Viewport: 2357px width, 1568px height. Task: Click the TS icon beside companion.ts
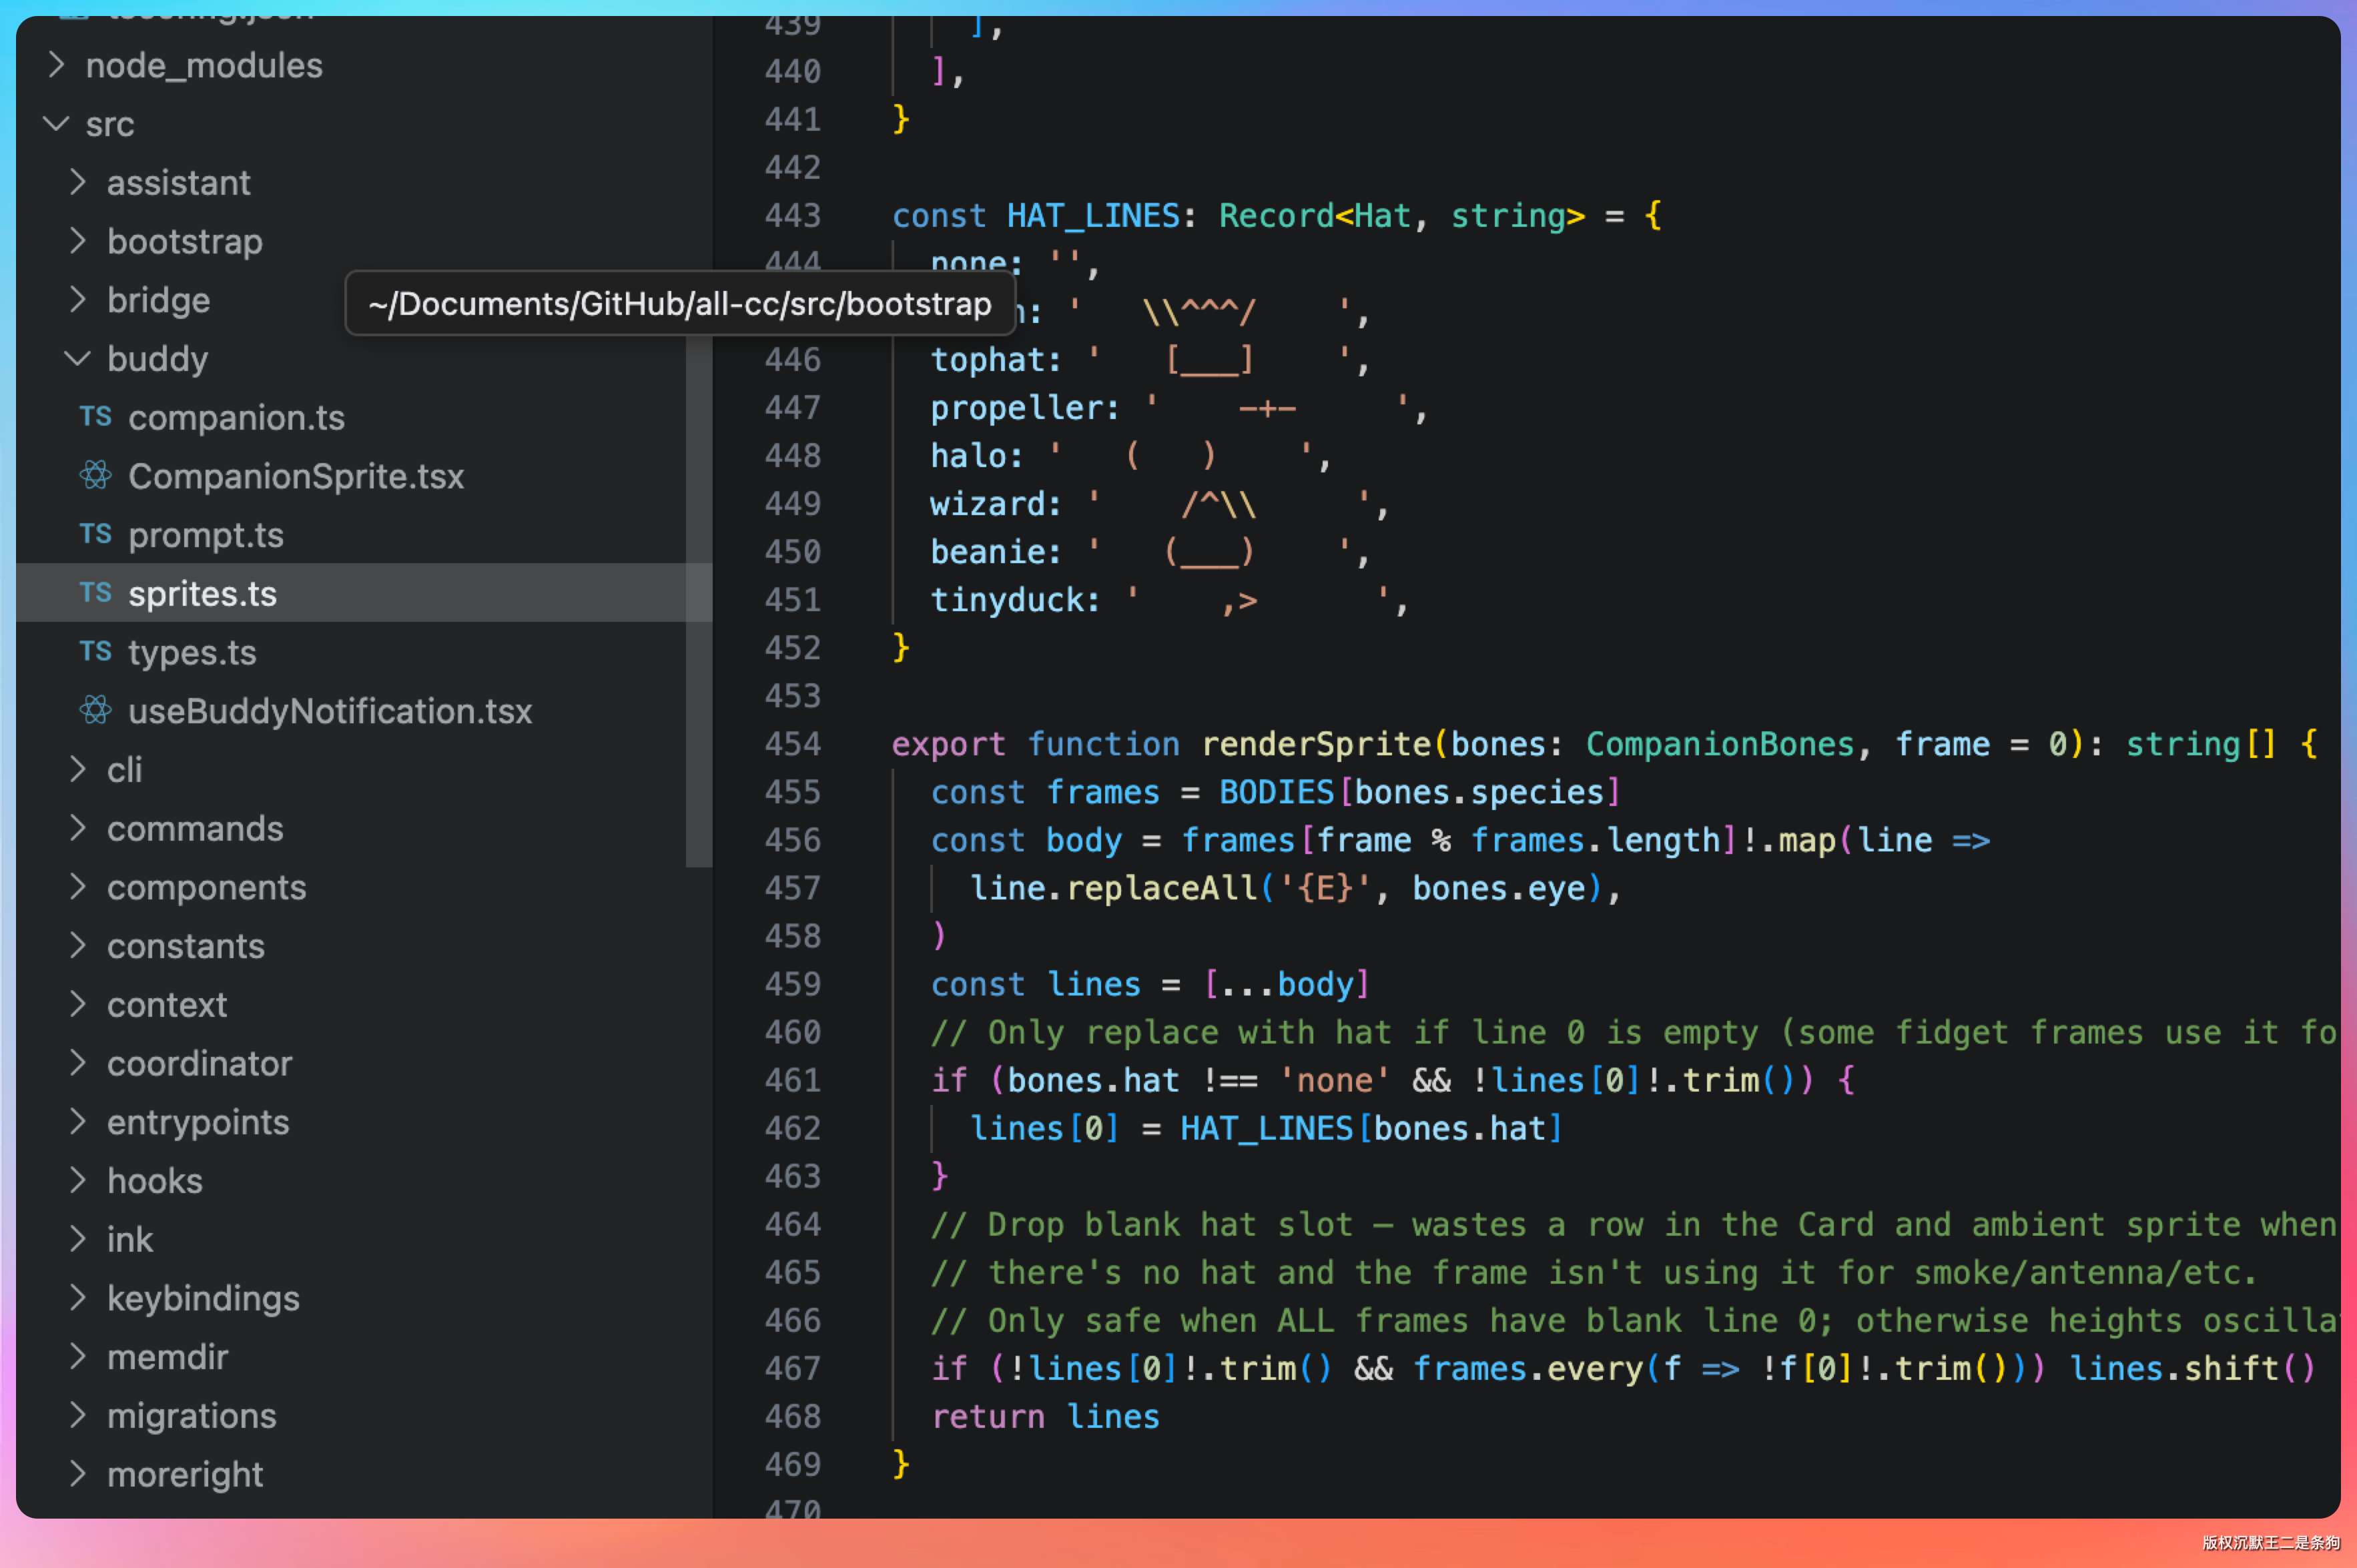coord(95,417)
